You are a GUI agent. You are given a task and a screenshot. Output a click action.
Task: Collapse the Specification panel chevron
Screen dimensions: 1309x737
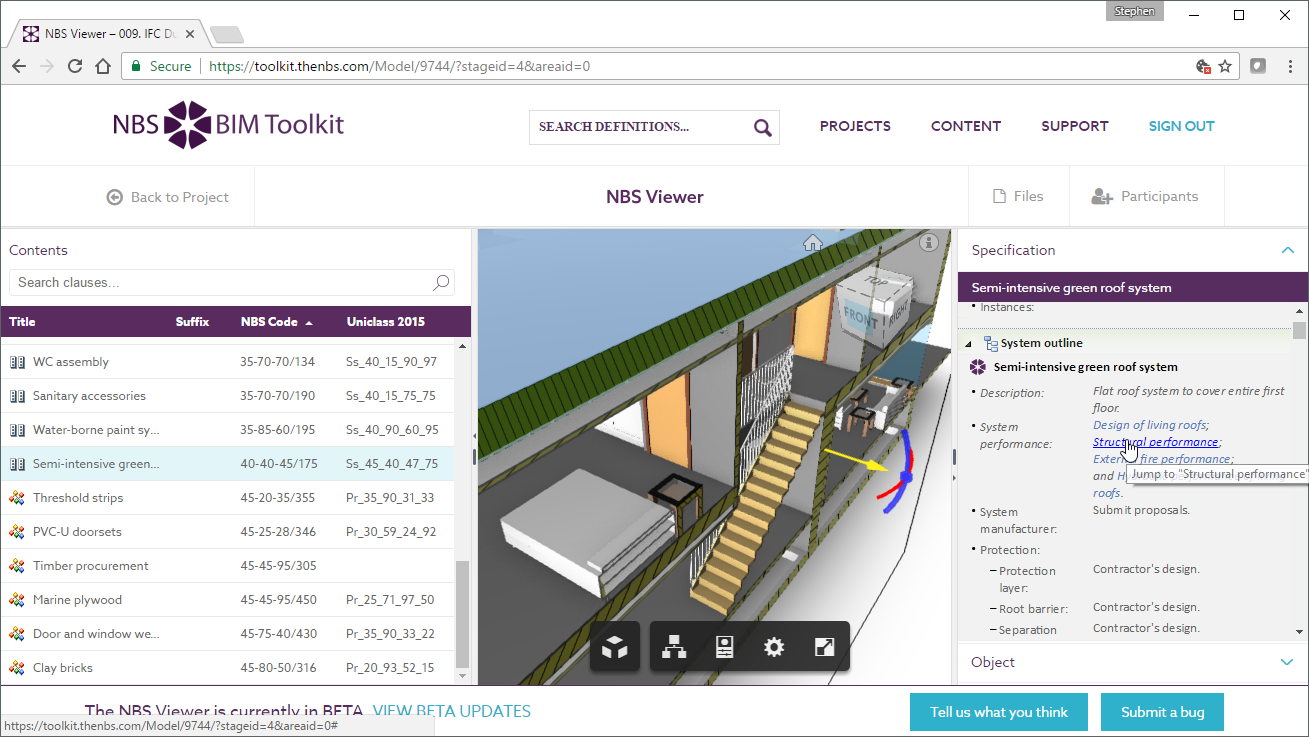tap(1288, 250)
